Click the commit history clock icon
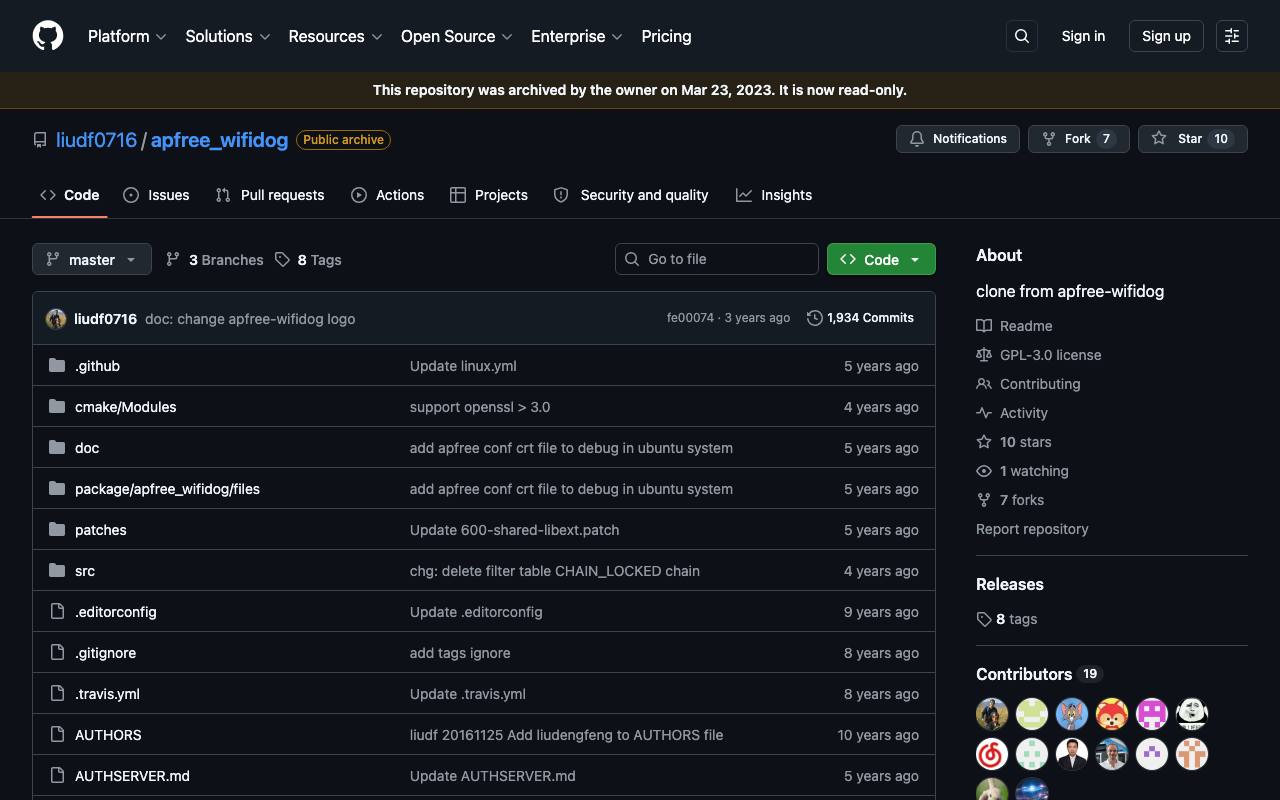Screen dimensions: 1280x800 click(815, 318)
